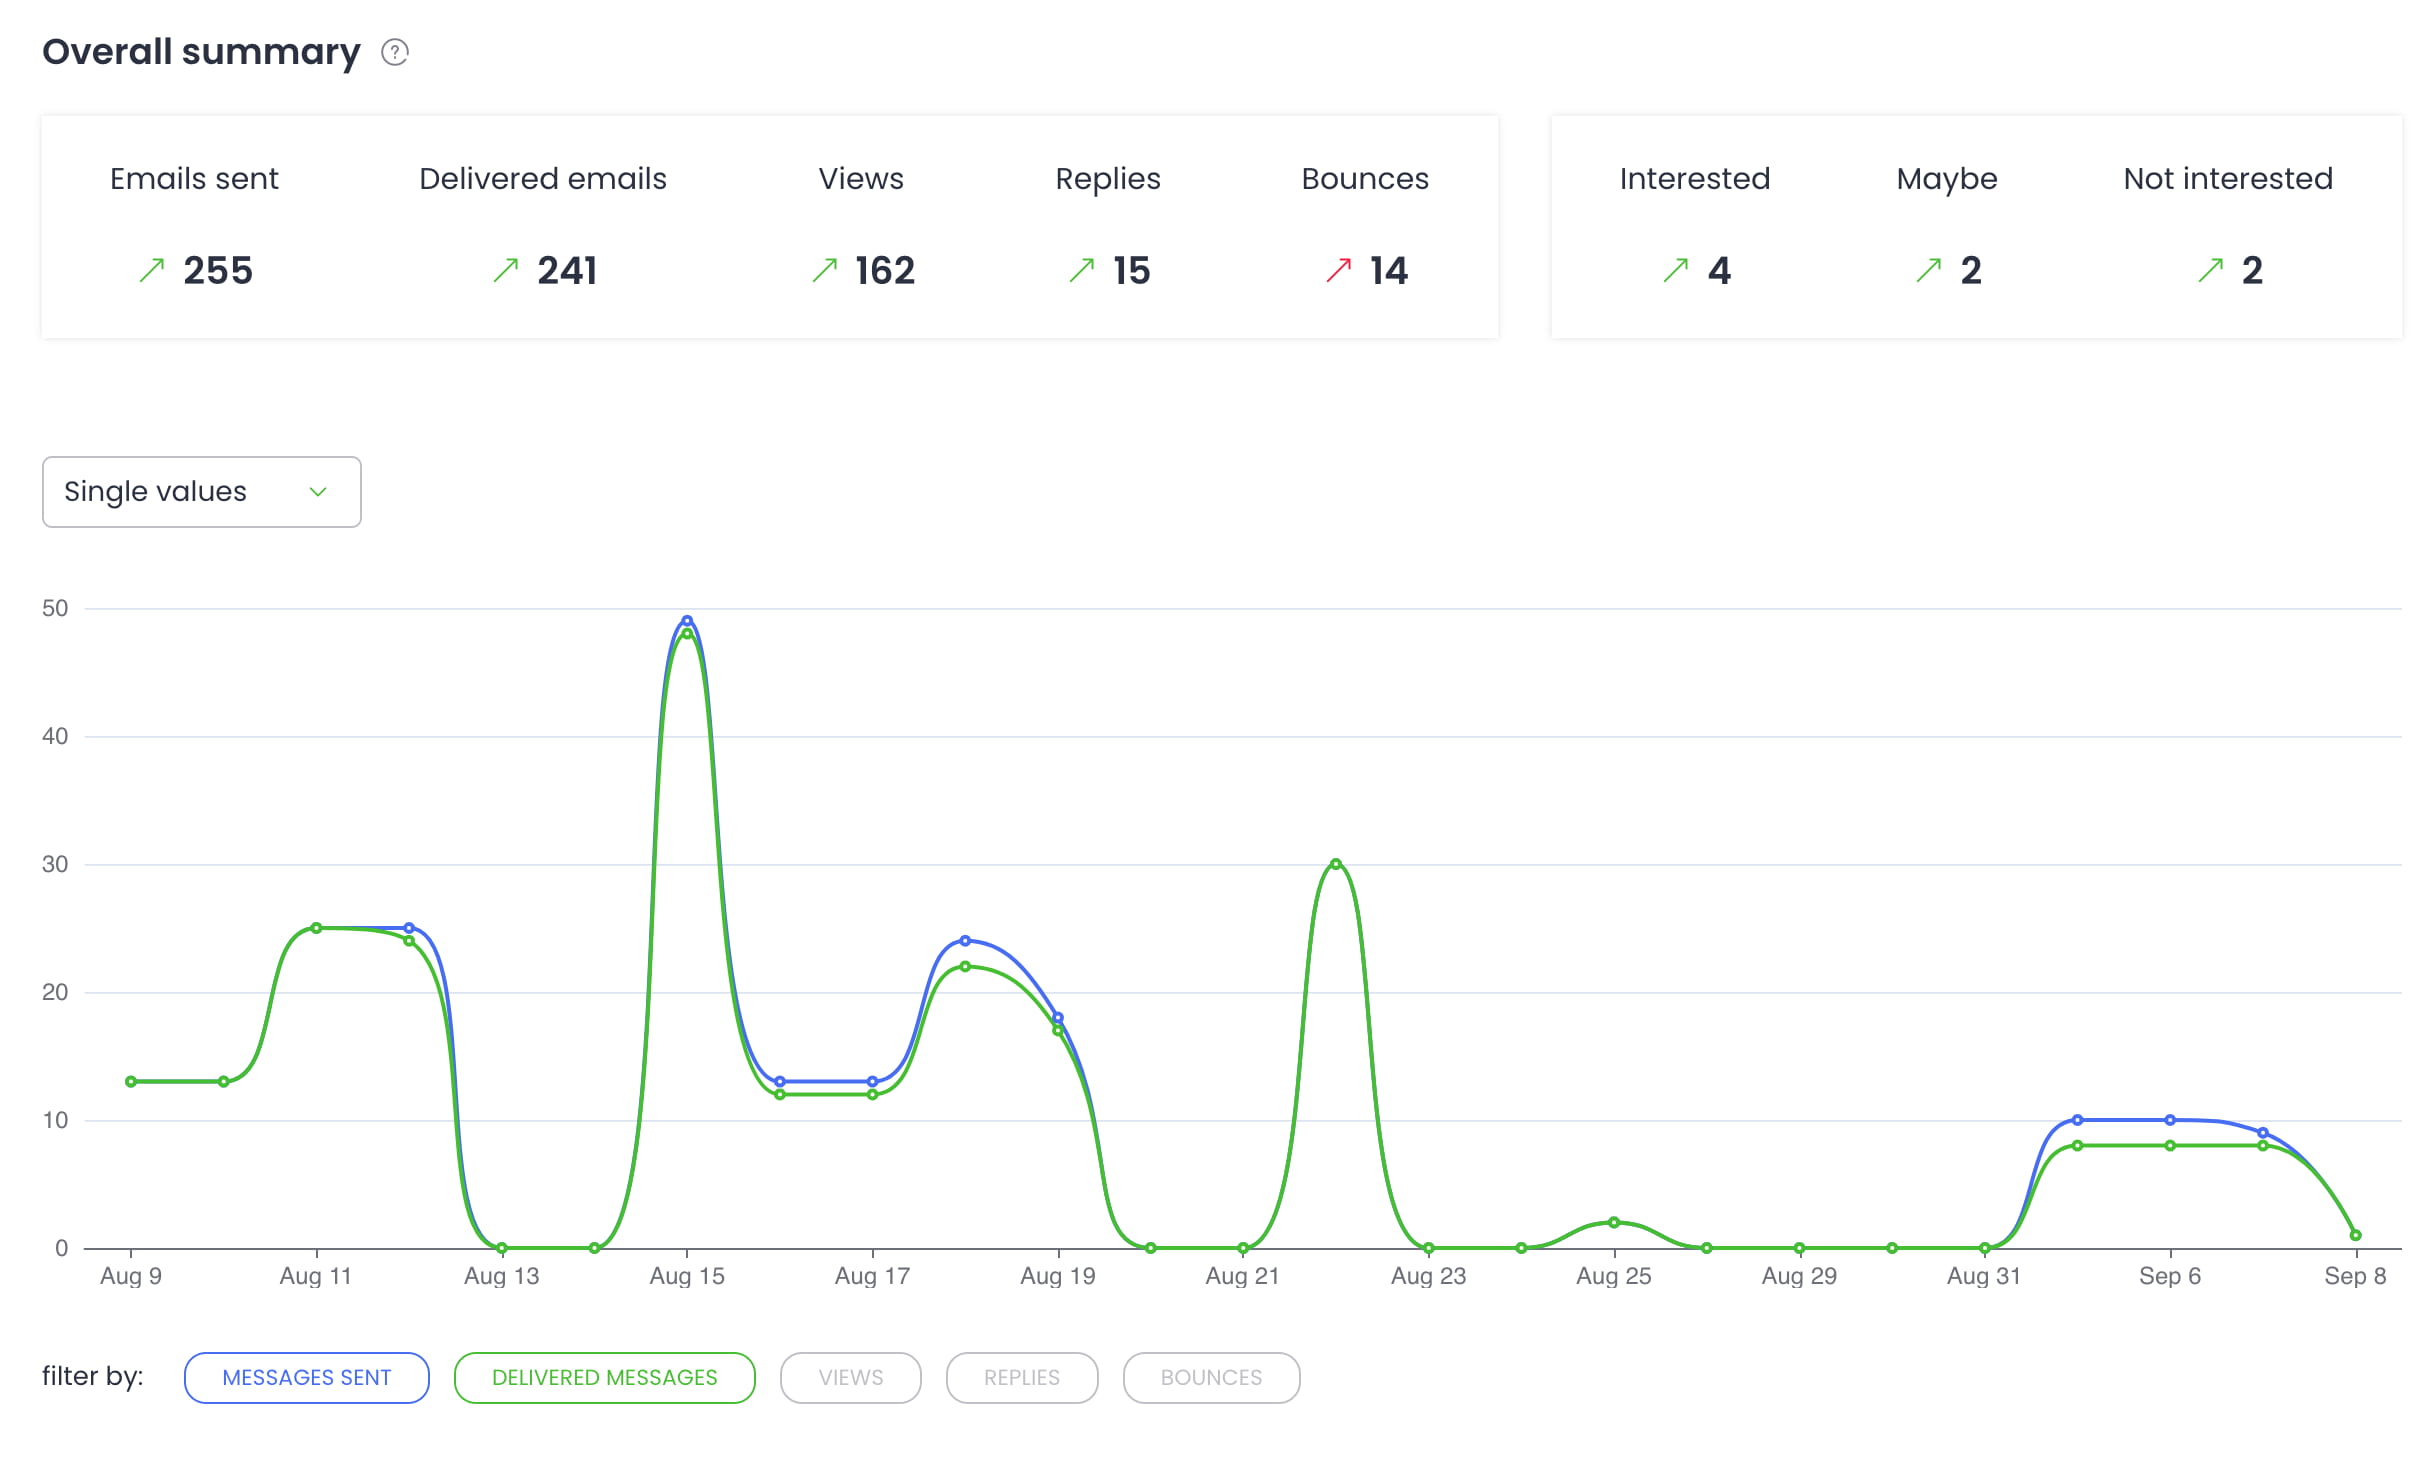Image resolution: width=2430 pixels, height=1474 pixels.
Task: Click the Aug 22 peak point at 30
Action: point(1336,864)
